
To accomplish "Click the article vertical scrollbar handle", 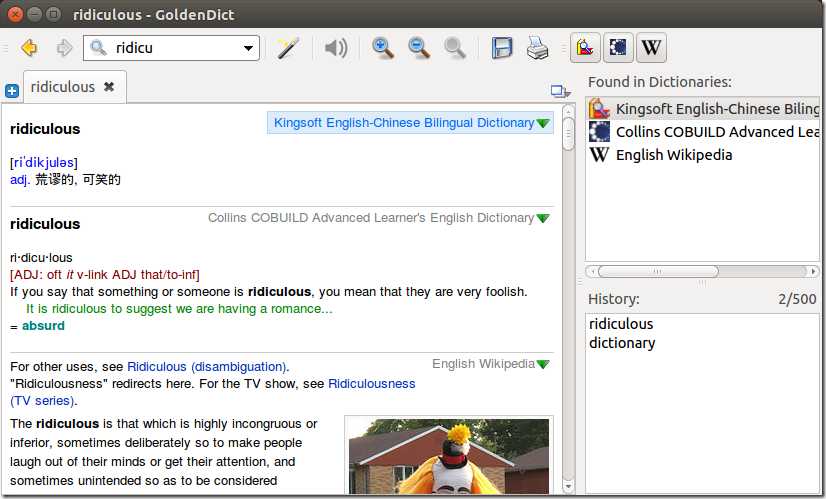I will (x=568, y=135).
